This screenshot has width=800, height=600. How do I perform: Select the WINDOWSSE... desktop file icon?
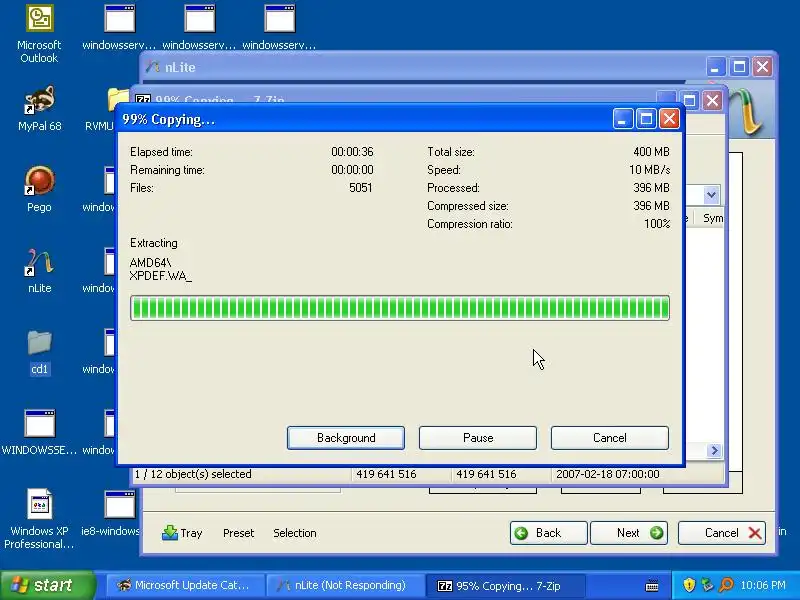(39, 433)
